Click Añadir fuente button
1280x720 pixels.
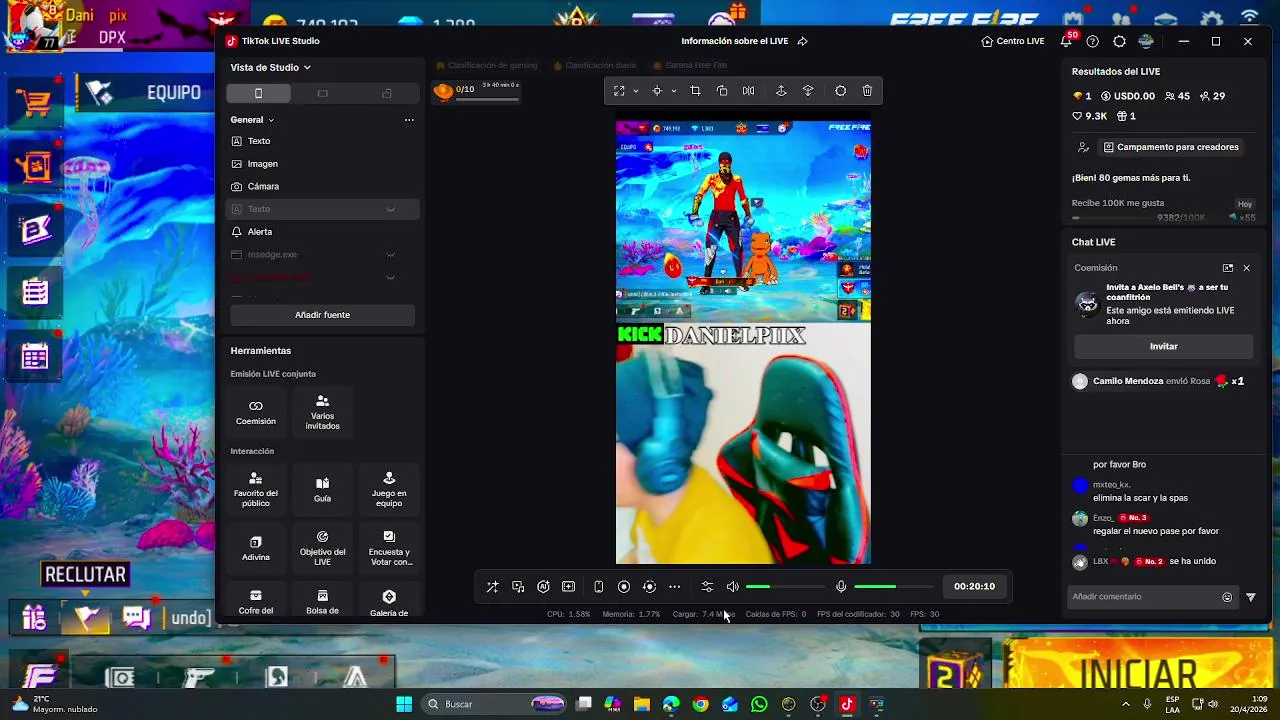click(x=322, y=315)
